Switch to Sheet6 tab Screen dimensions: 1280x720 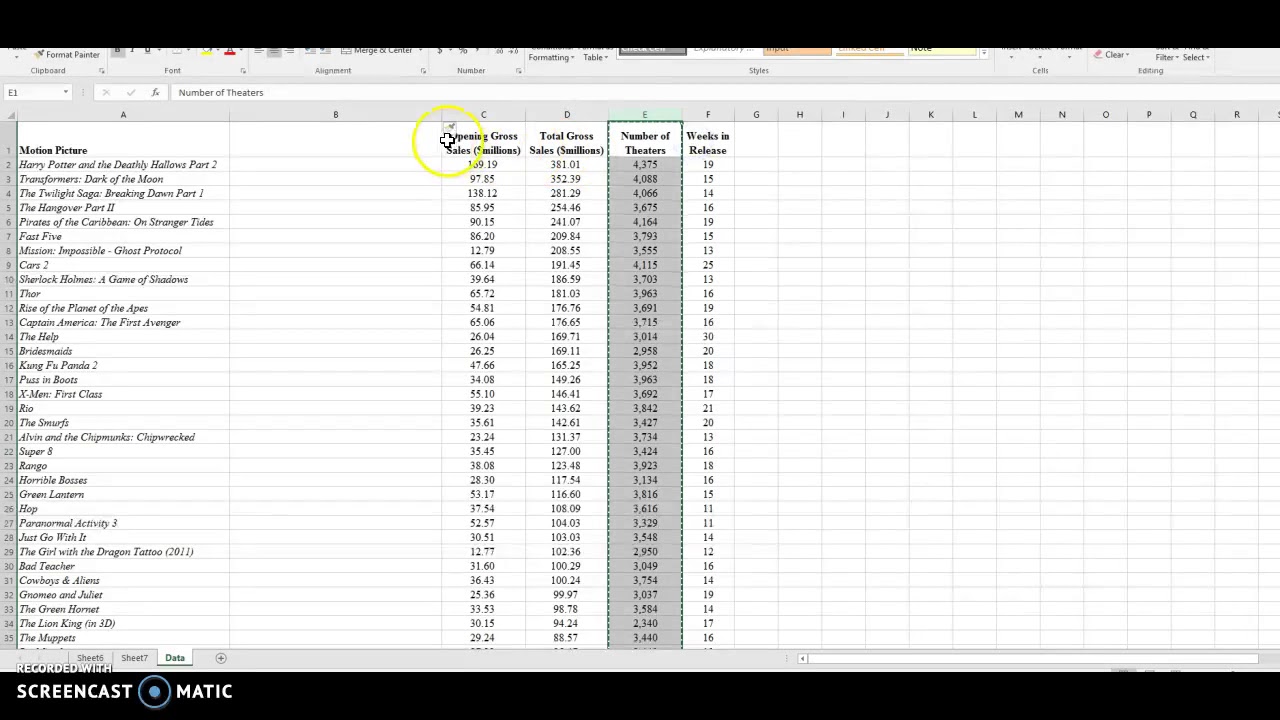(x=90, y=658)
